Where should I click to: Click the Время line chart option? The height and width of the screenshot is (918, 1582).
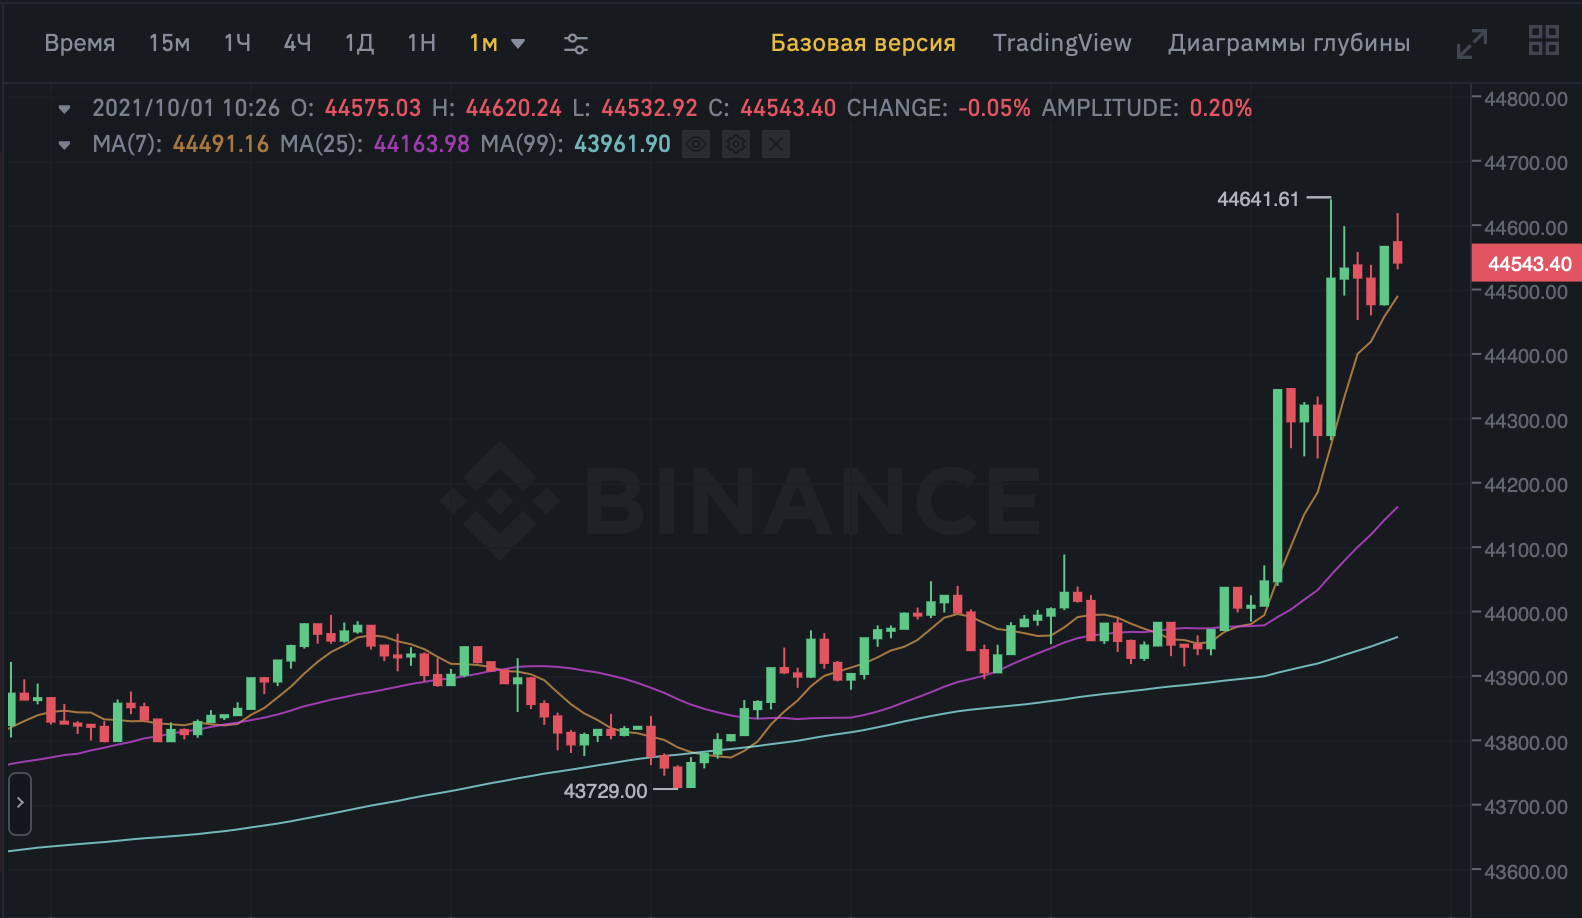point(80,43)
